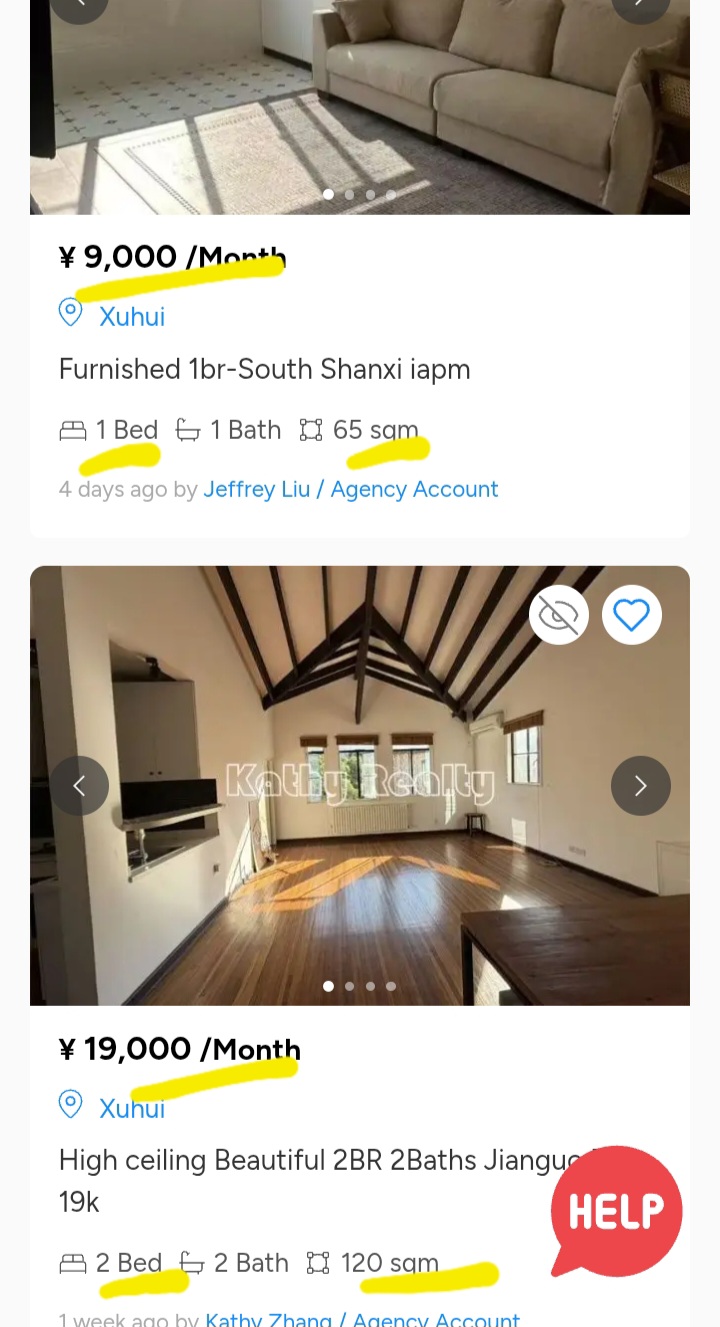View the Jeffrey Liu / Agency Account profile
Viewport: 720px width, 1327px height.
tap(350, 489)
